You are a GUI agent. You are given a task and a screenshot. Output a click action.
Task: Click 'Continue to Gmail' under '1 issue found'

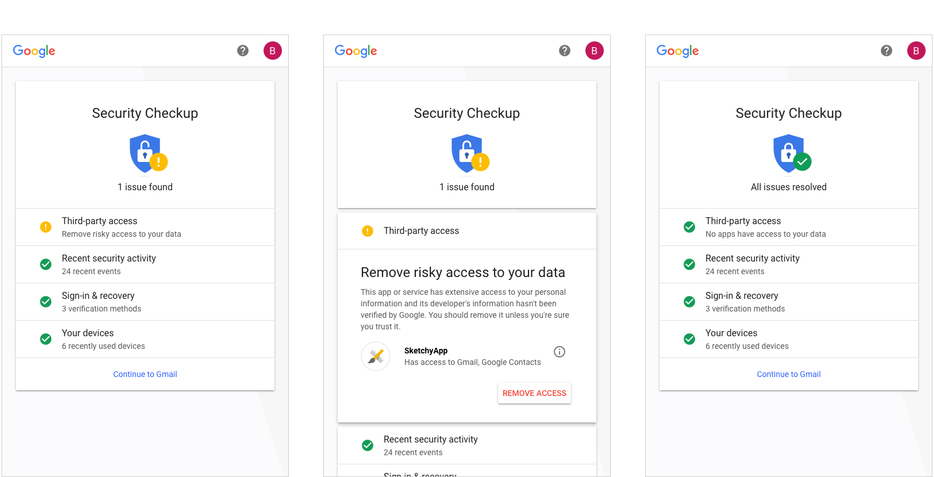click(x=145, y=374)
